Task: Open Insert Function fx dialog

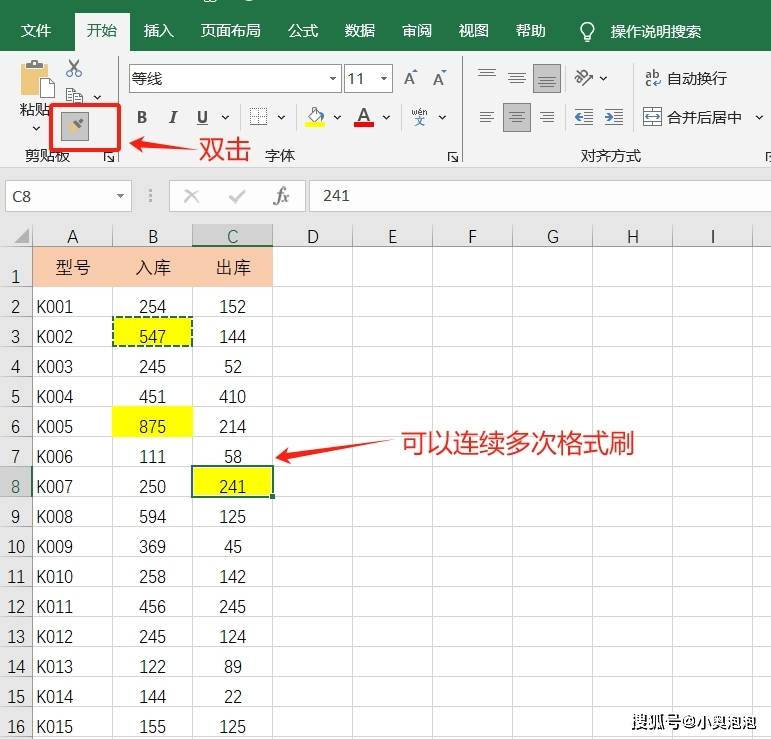Action: tap(281, 196)
